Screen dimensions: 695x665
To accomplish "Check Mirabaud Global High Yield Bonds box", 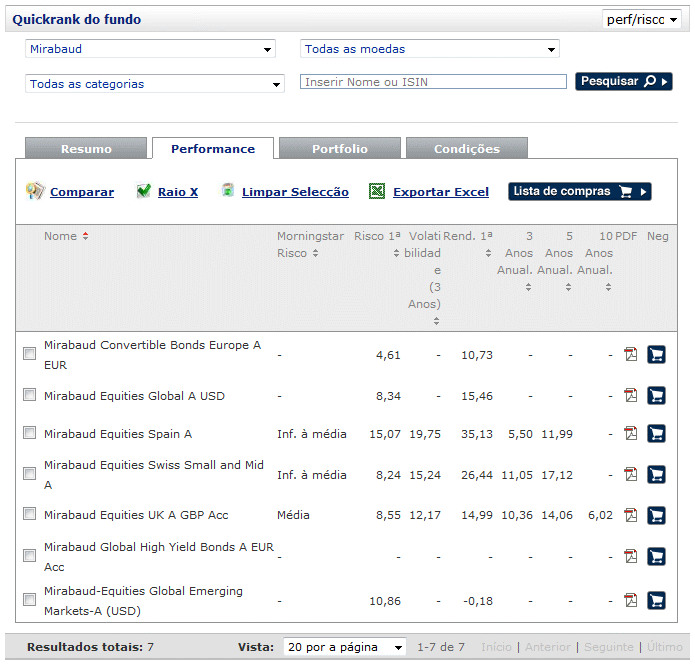I will pyautogui.click(x=29, y=555).
